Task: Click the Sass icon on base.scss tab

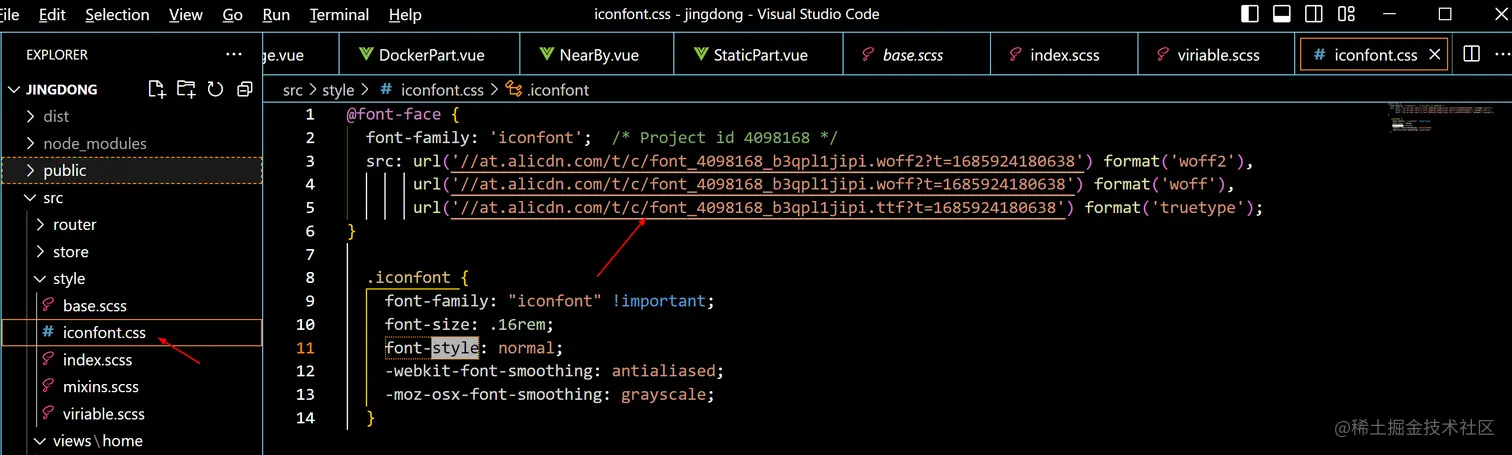Action: [867, 55]
